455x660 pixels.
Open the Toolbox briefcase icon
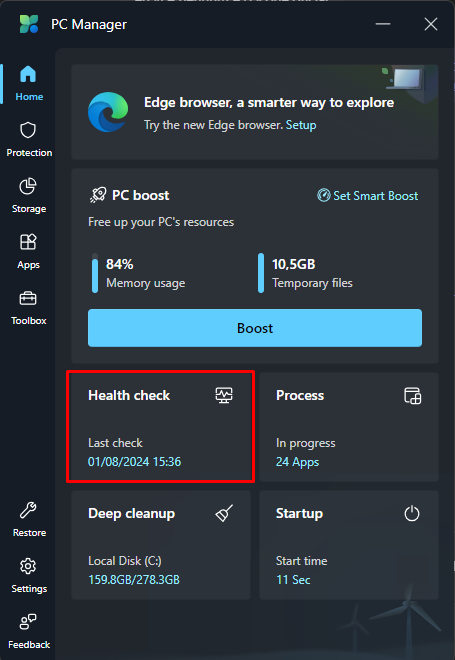pyautogui.click(x=28, y=298)
